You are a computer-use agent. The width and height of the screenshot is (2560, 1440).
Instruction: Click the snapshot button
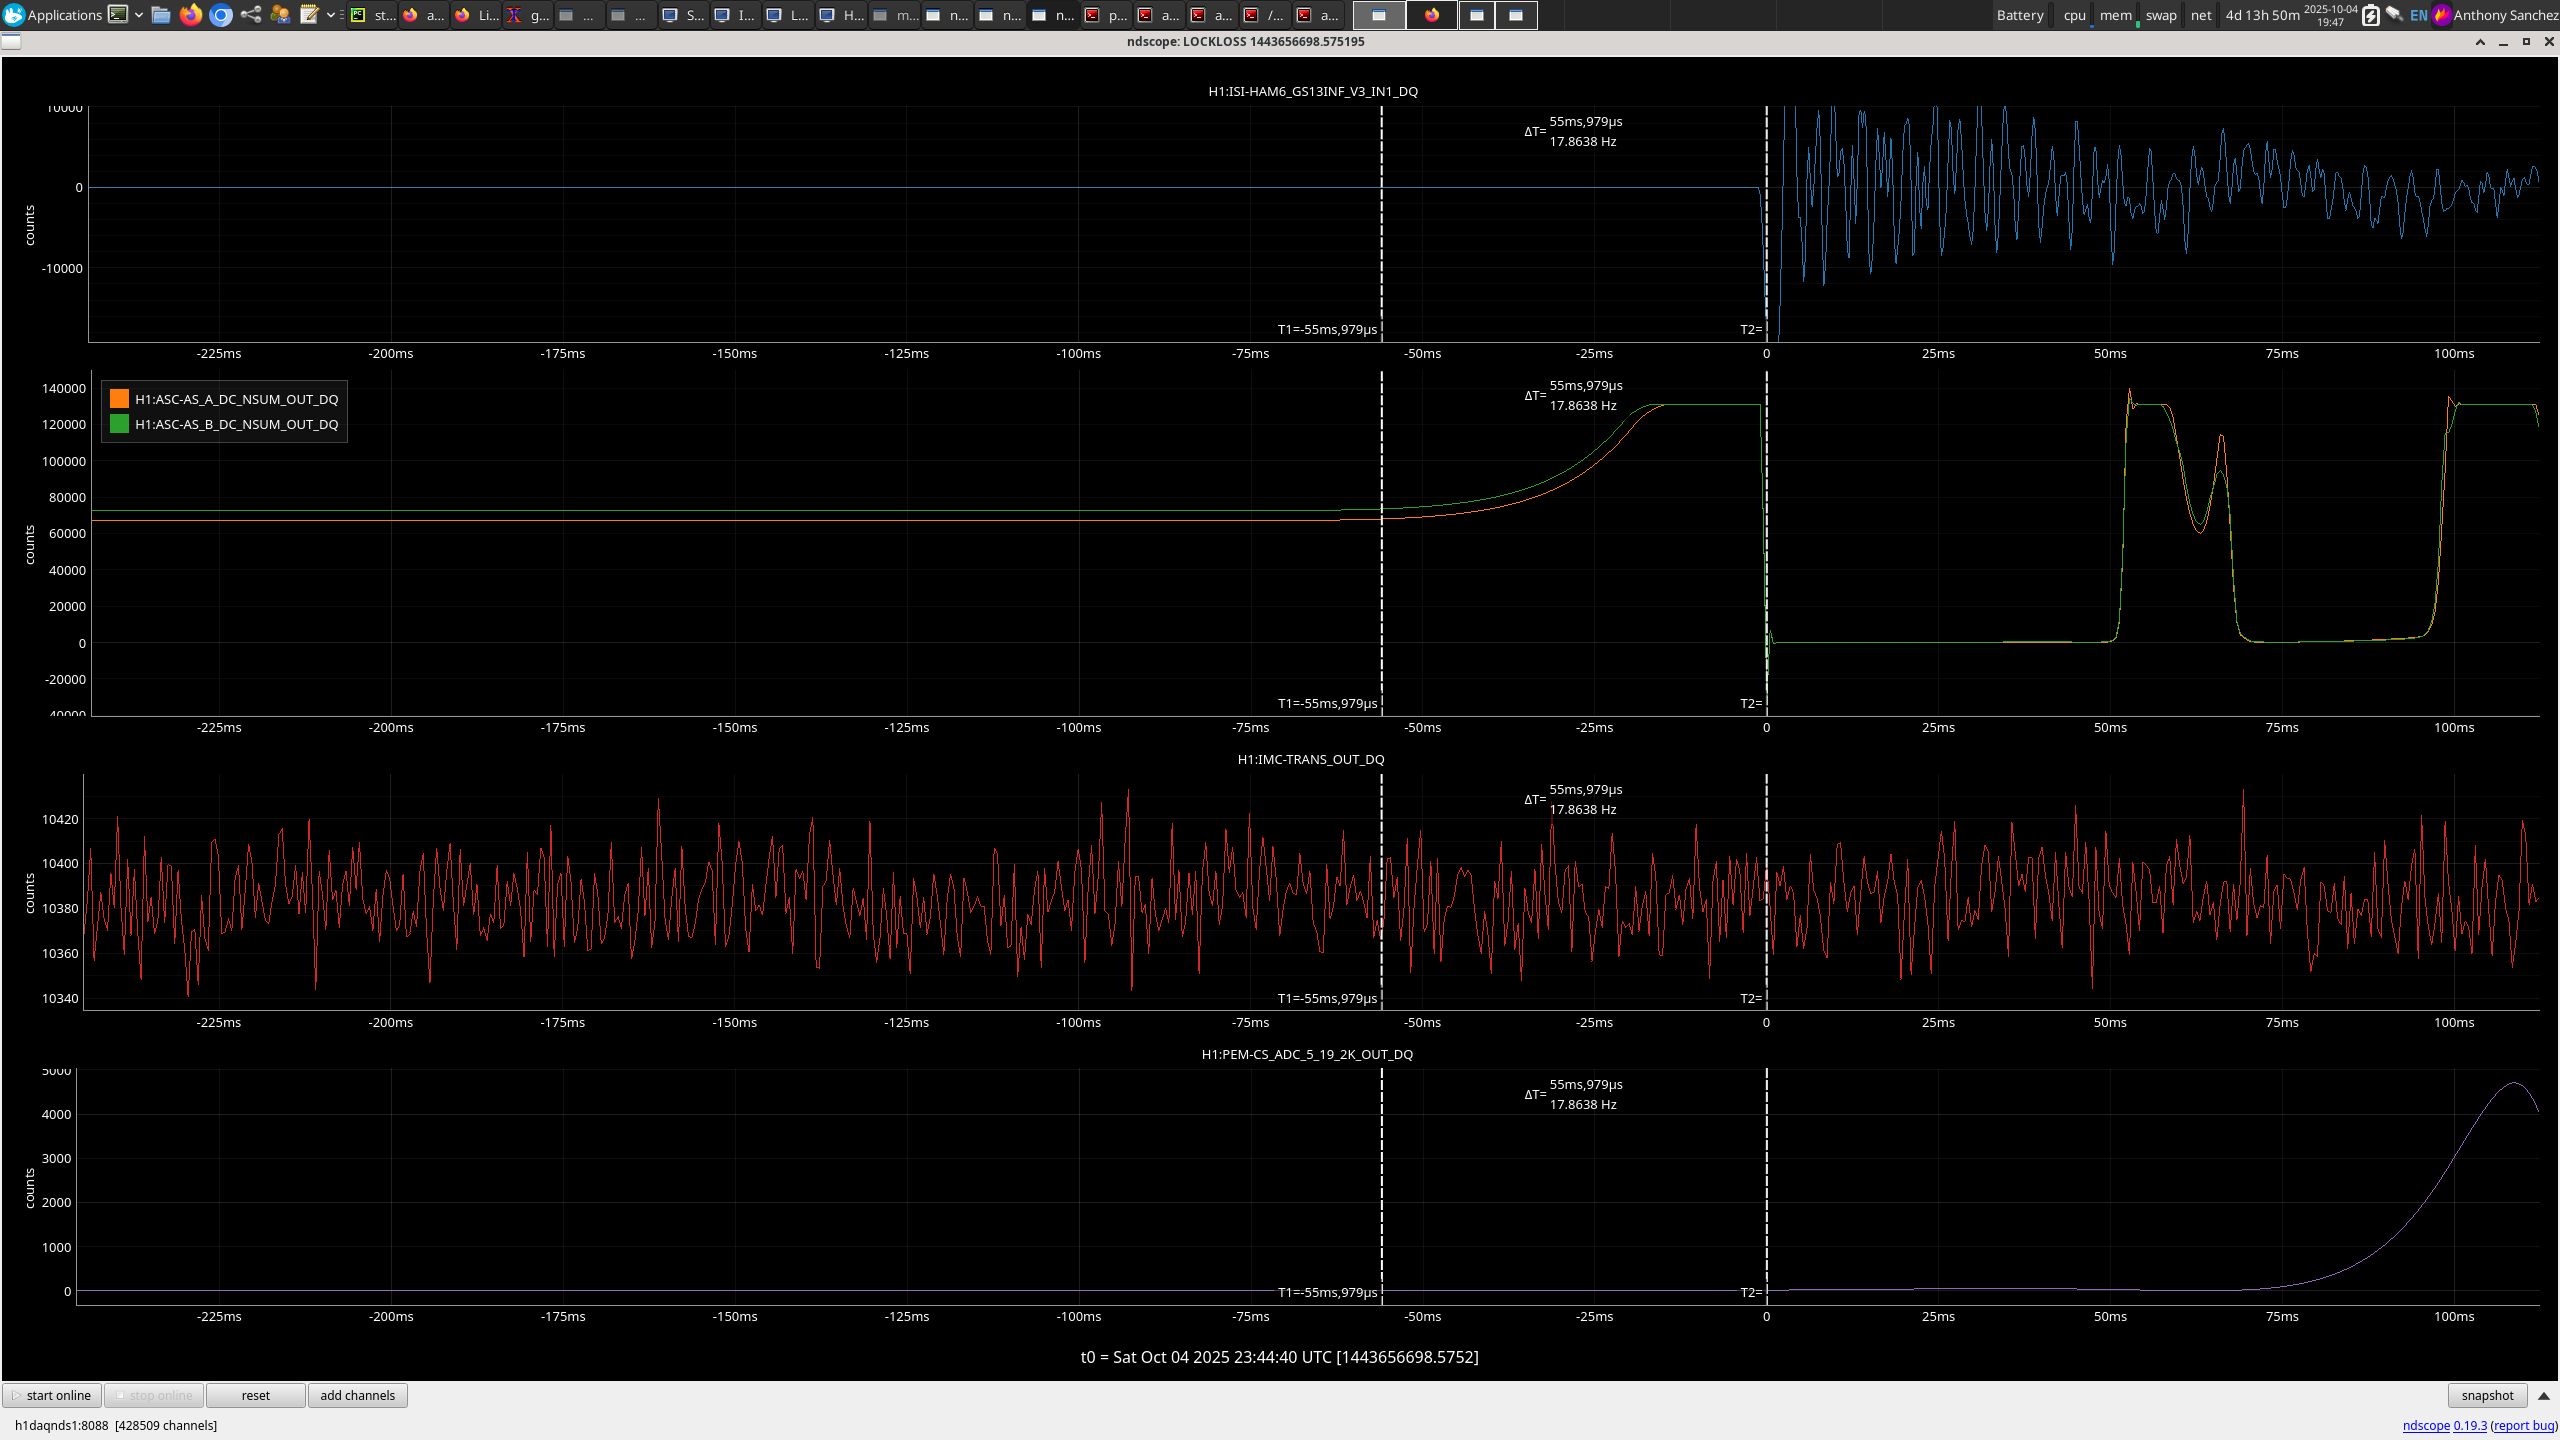click(2487, 1396)
